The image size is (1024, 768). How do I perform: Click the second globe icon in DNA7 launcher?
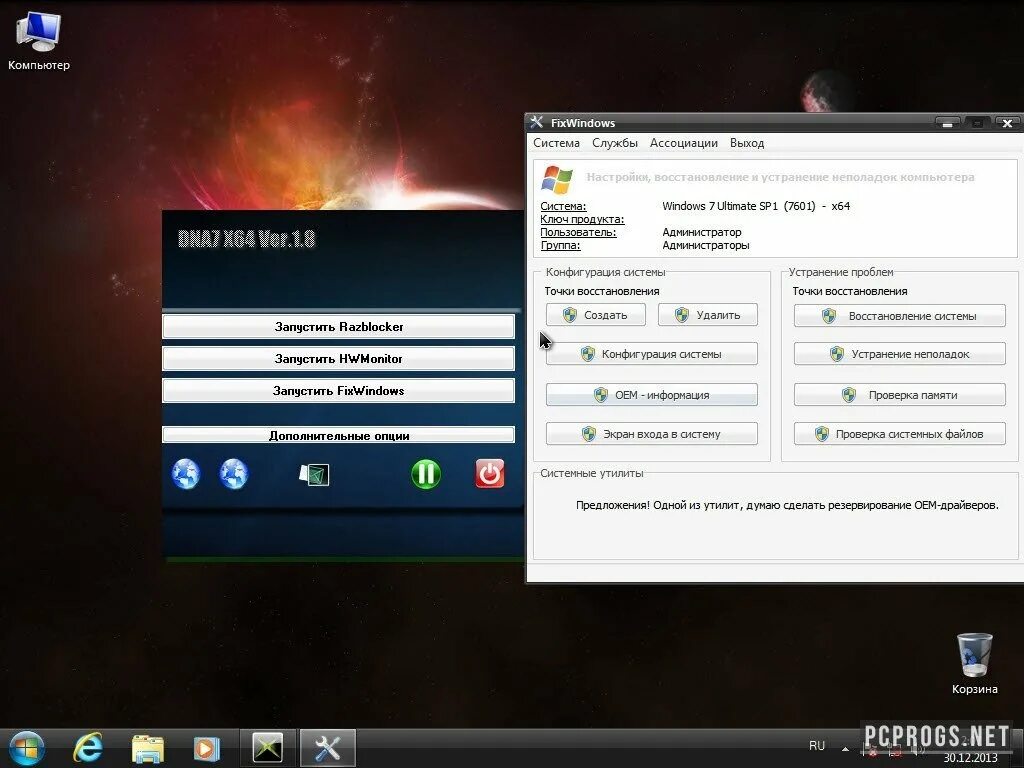234,474
